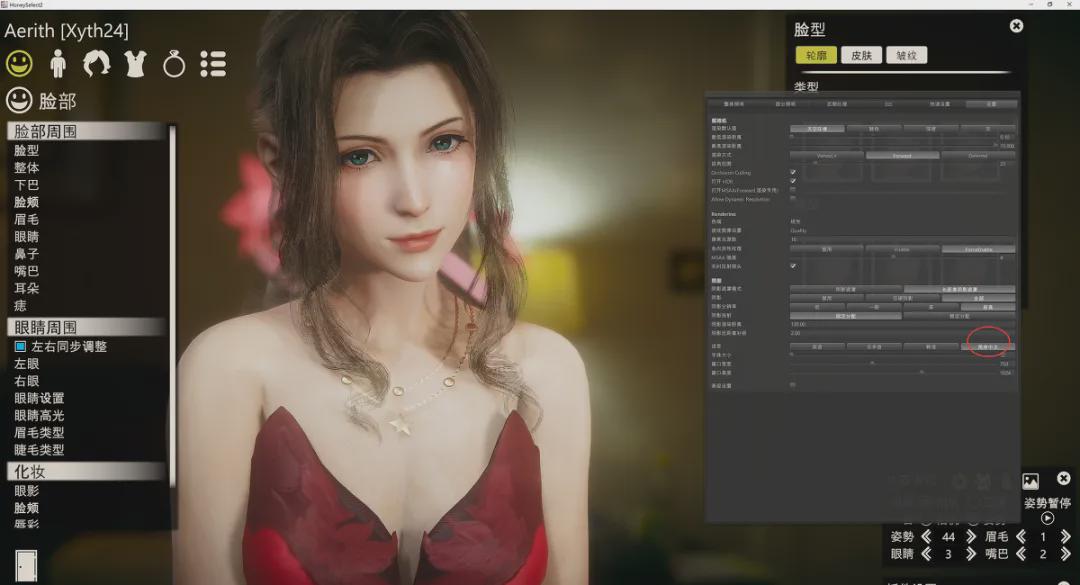The width and height of the screenshot is (1080, 585).
Task: Toggle the 打开 HDR checkbox
Action: point(793,181)
